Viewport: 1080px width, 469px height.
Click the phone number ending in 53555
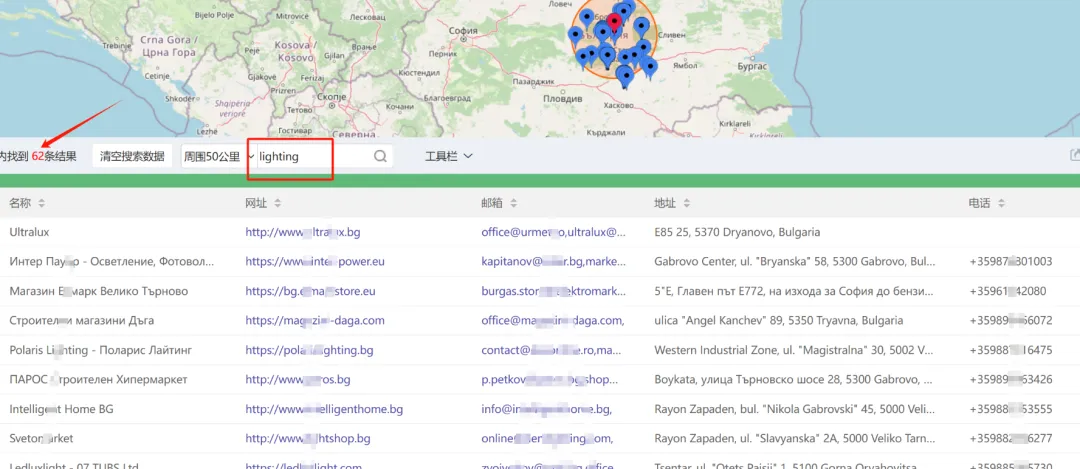tap(1010, 409)
